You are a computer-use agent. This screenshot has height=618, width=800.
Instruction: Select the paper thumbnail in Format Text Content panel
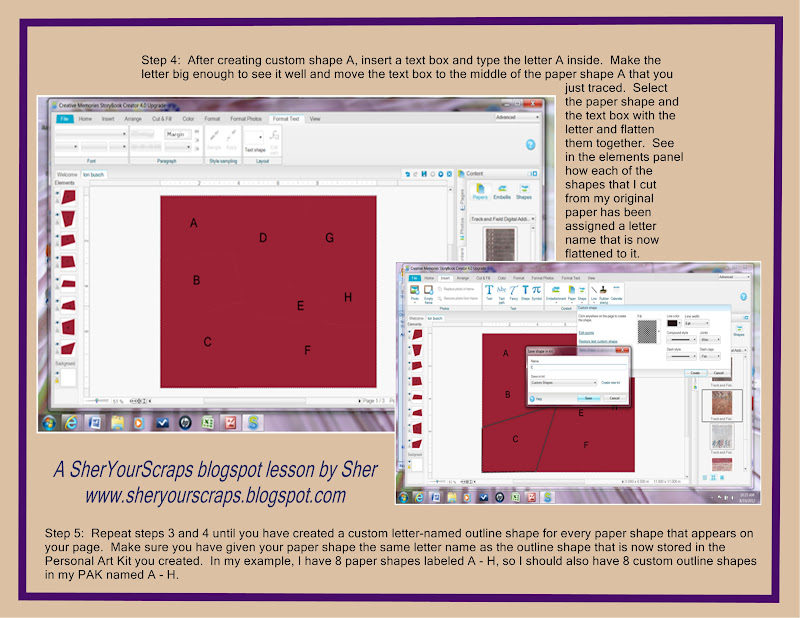click(501, 244)
